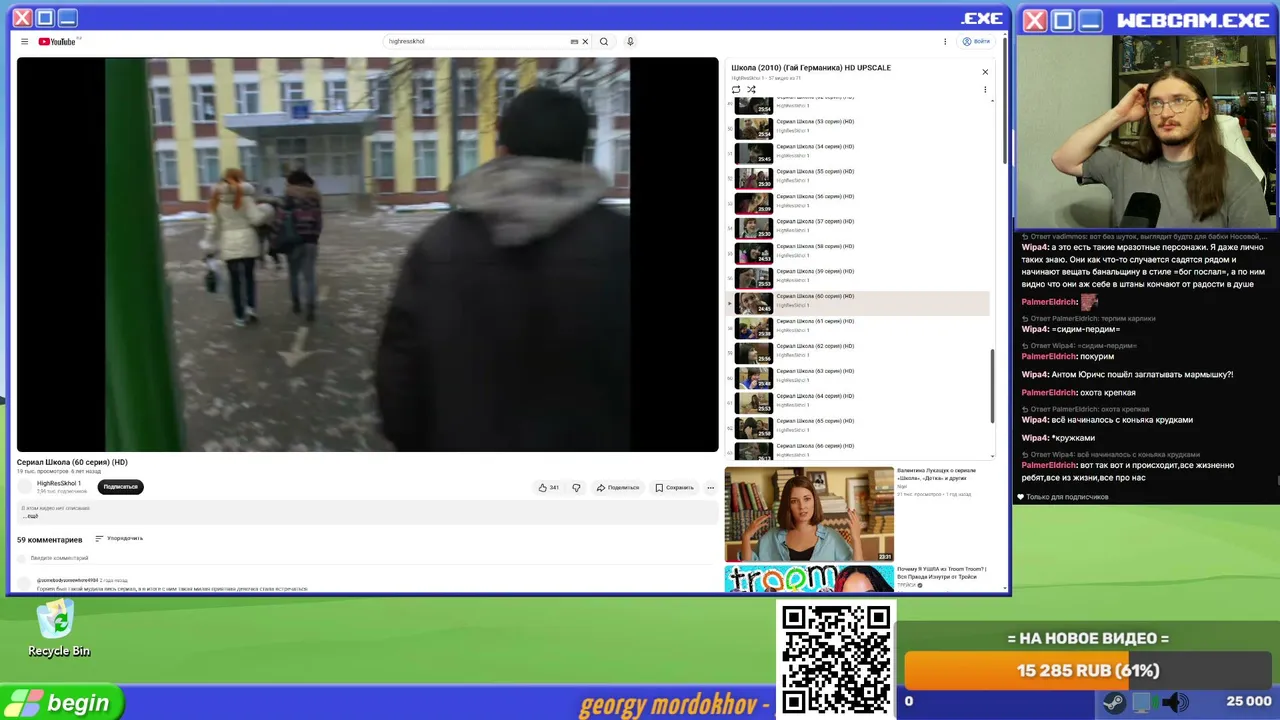Open the HighResSkhol 1 channel name link
Screen dimensions: 1280x720
[x=59, y=484]
